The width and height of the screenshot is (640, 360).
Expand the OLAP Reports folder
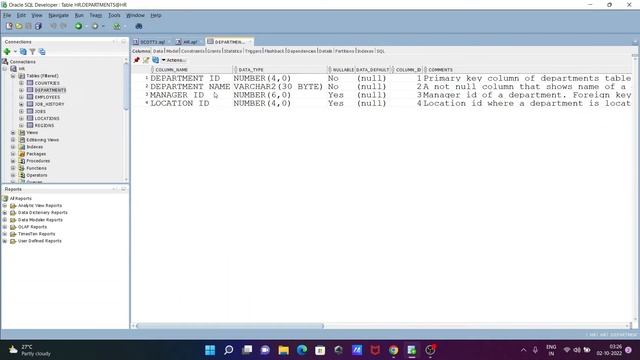(x=5, y=227)
